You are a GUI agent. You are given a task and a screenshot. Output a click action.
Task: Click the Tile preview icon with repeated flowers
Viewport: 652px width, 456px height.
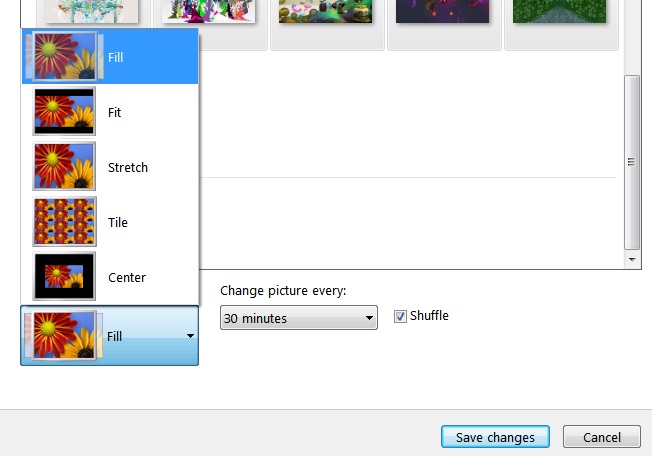click(64, 222)
